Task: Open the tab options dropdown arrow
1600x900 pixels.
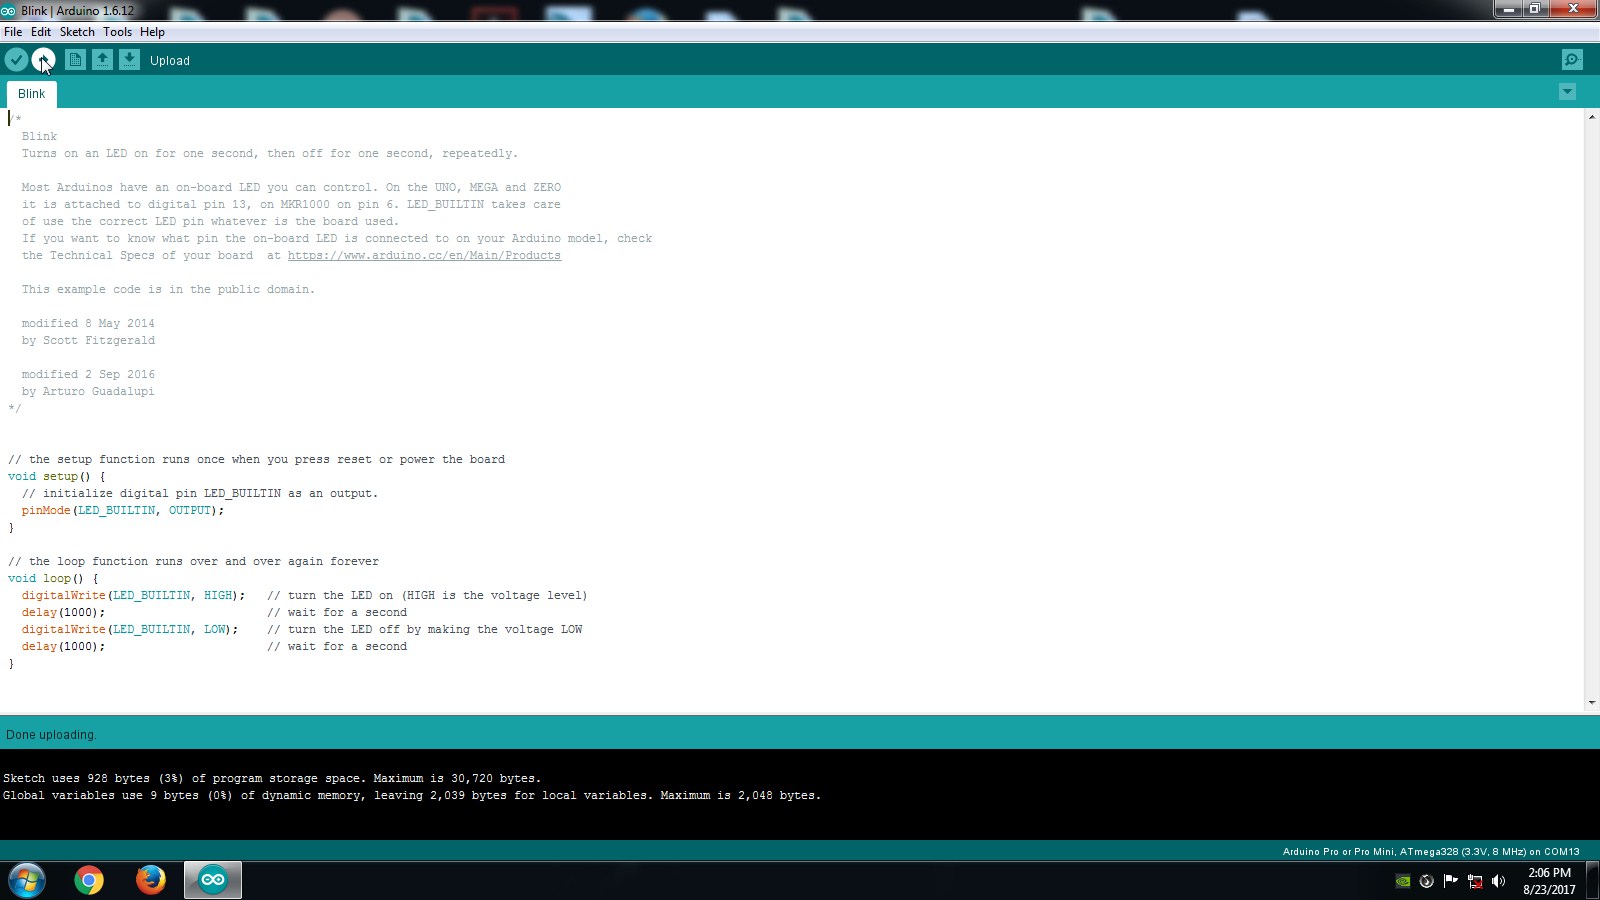Action: (1567, 92)
